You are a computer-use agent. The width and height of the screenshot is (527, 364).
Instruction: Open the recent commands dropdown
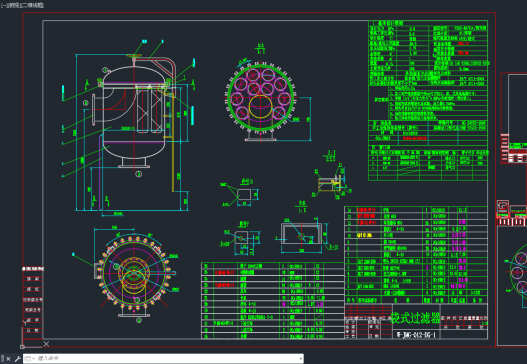point(29,359)
